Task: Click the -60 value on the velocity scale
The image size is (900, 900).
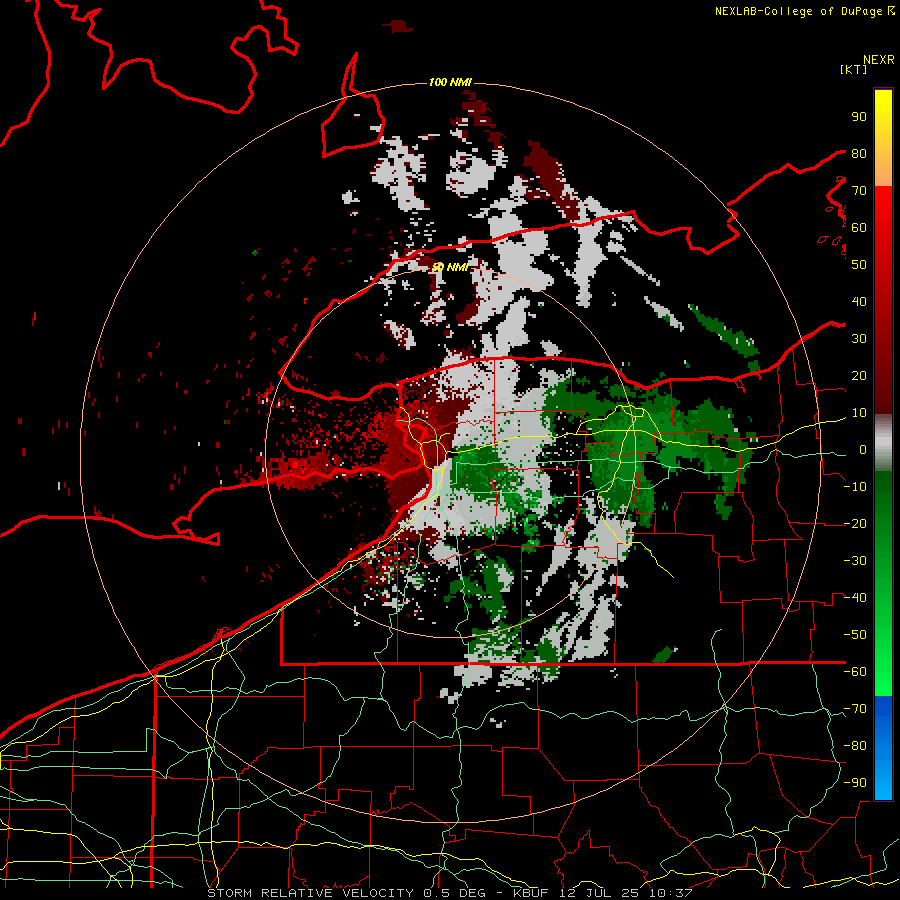Action: [x=855, y=672]
